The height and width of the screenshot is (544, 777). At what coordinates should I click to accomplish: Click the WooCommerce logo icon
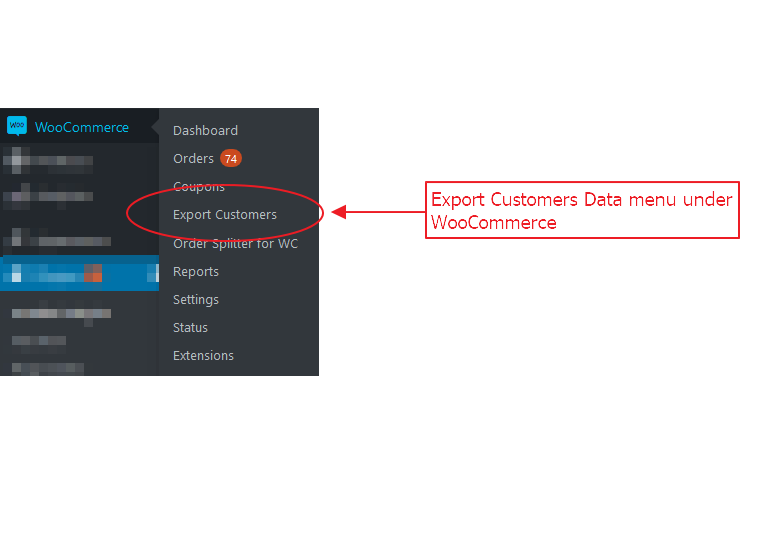(17, 126)
